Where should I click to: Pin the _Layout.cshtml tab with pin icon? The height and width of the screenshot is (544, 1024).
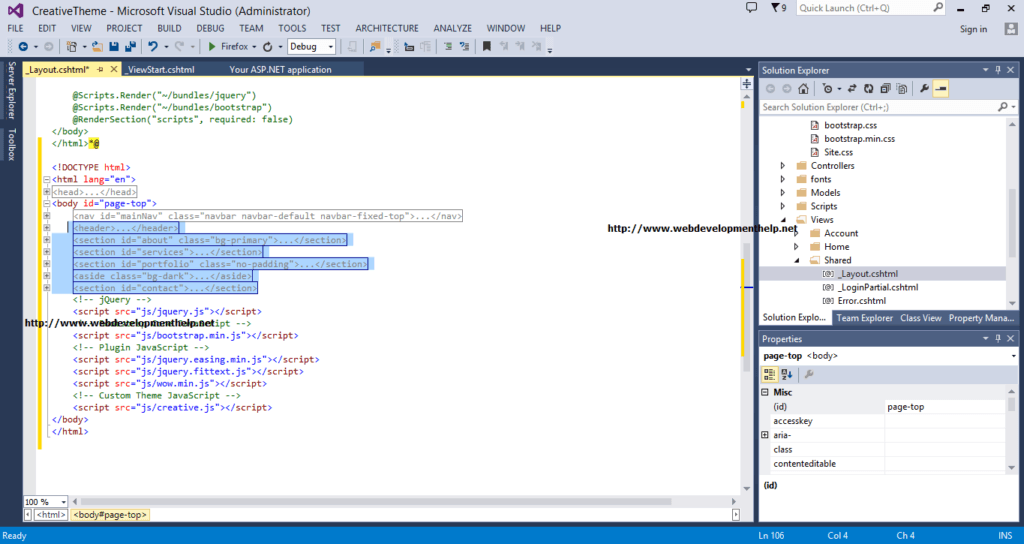[100, 69]
